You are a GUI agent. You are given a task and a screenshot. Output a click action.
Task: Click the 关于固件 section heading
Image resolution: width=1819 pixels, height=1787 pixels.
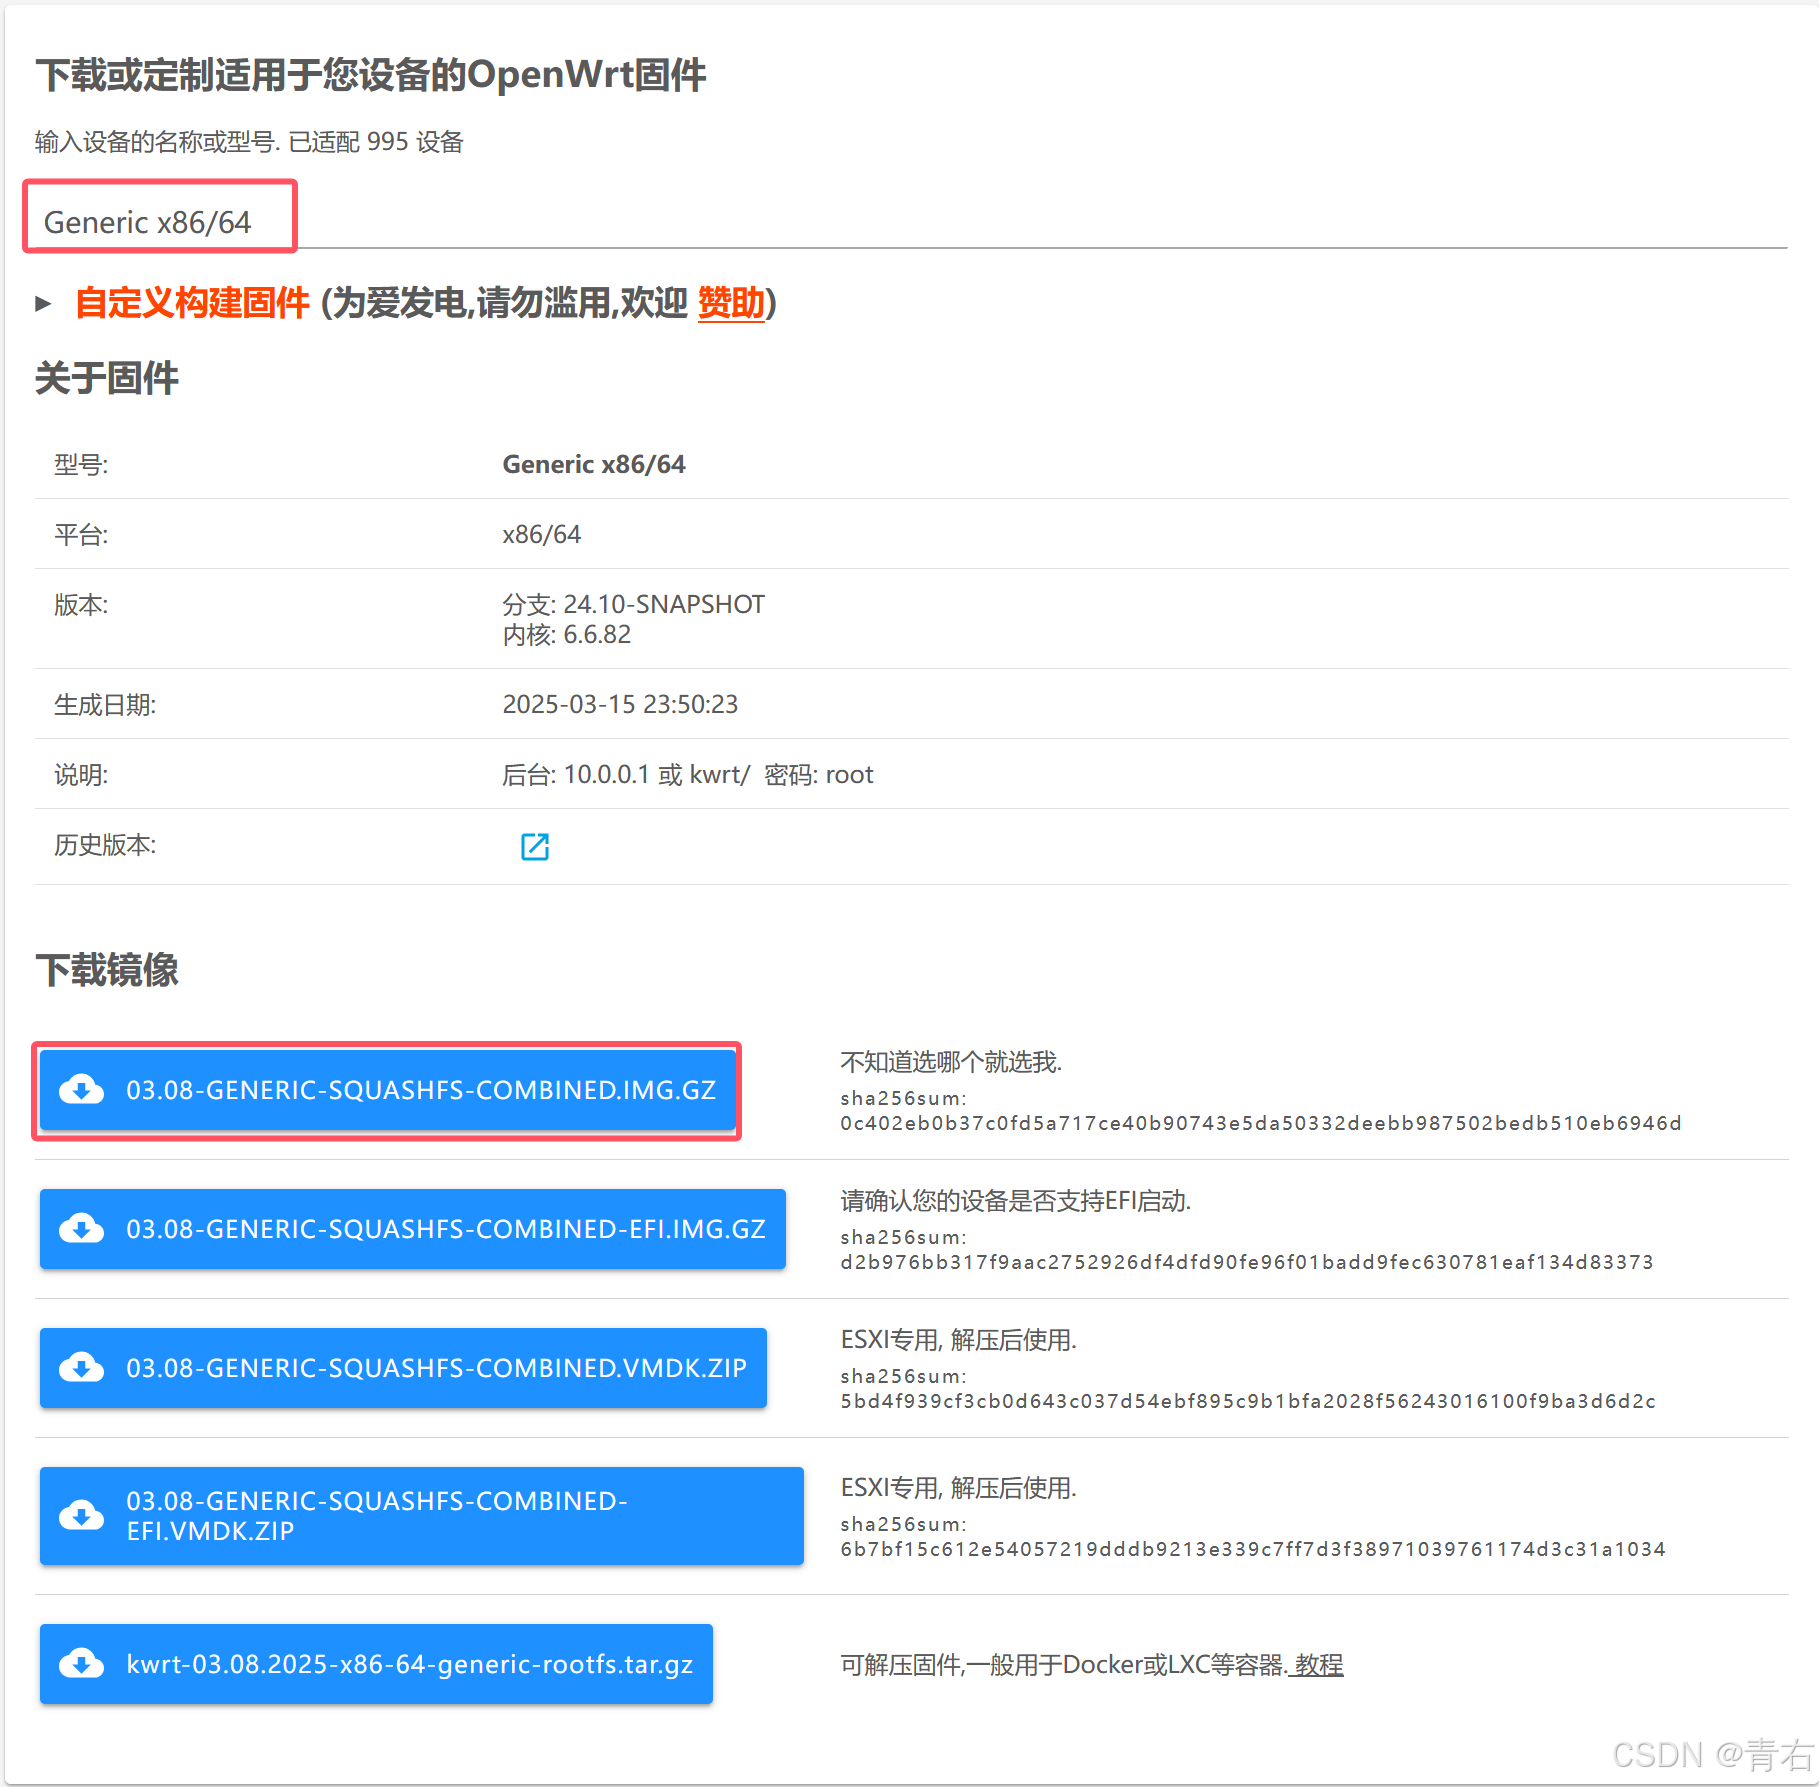pyautogui.click(x=107, y=378)
